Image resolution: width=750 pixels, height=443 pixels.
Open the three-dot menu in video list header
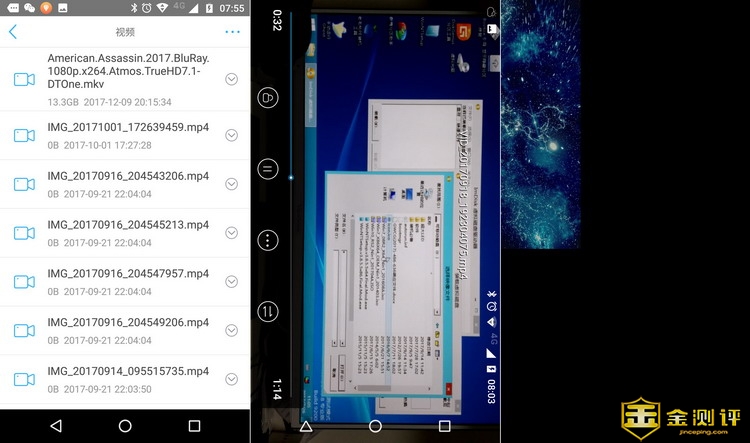[232, 32]
